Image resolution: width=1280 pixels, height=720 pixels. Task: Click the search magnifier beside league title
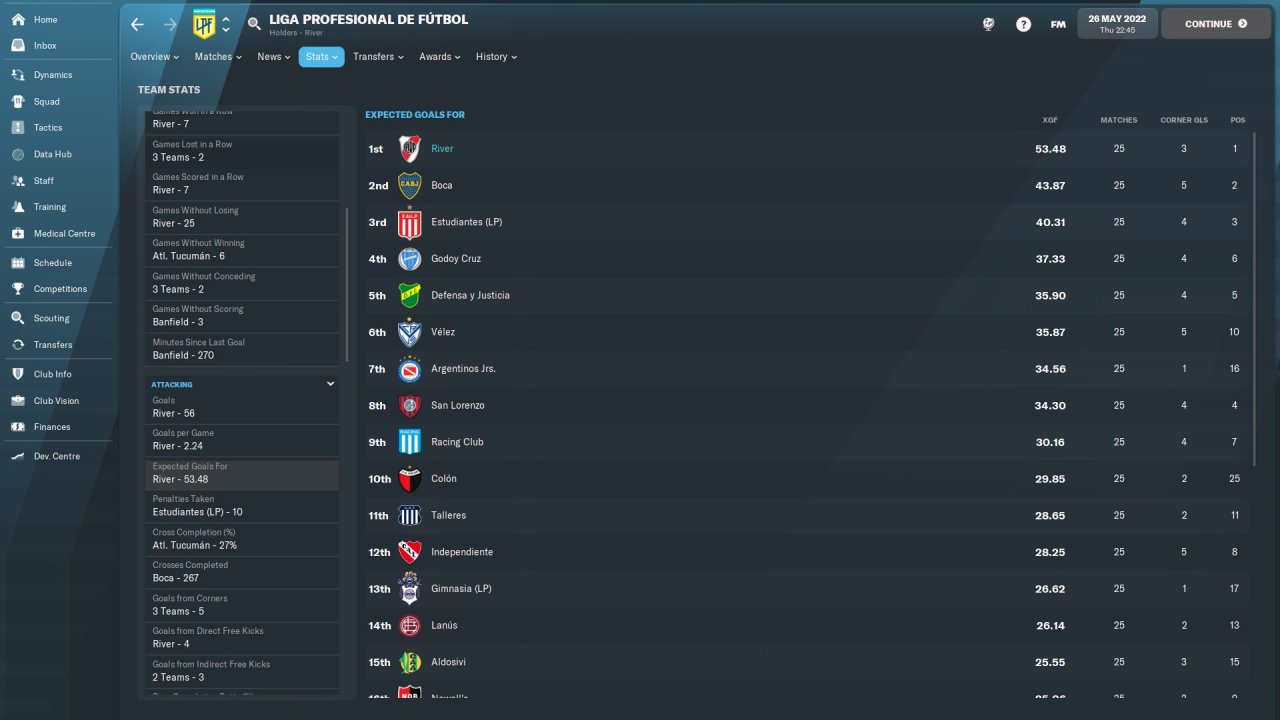pyautogui.click(x=254, y=24)
